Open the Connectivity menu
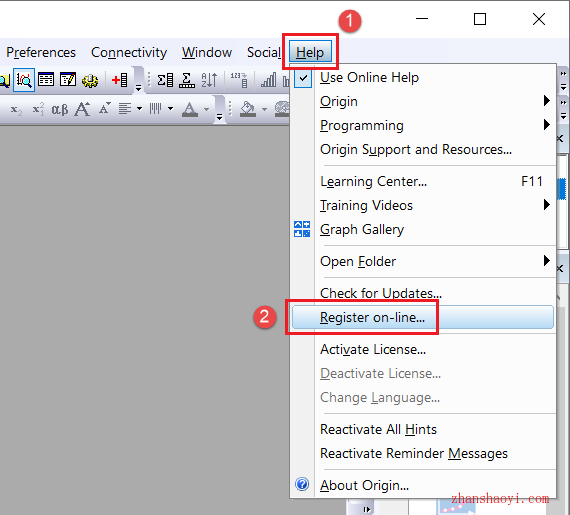The height and width of the screenshot is (515, 570). (129, 53)
